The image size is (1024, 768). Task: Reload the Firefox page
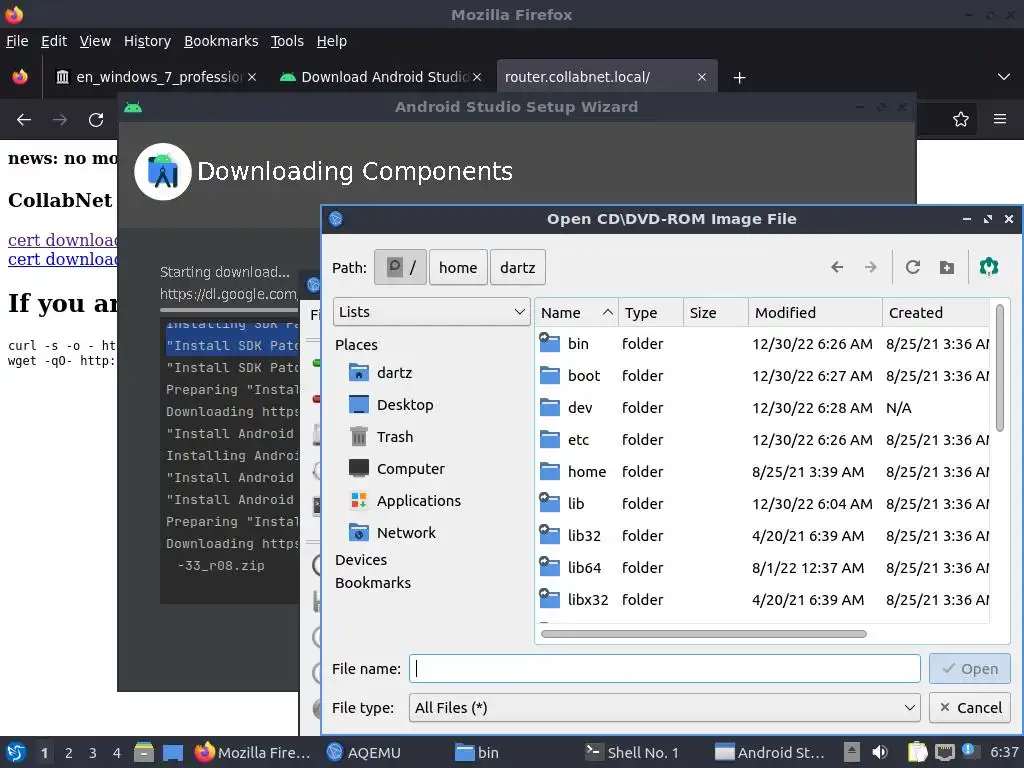(x=96, y=120)
